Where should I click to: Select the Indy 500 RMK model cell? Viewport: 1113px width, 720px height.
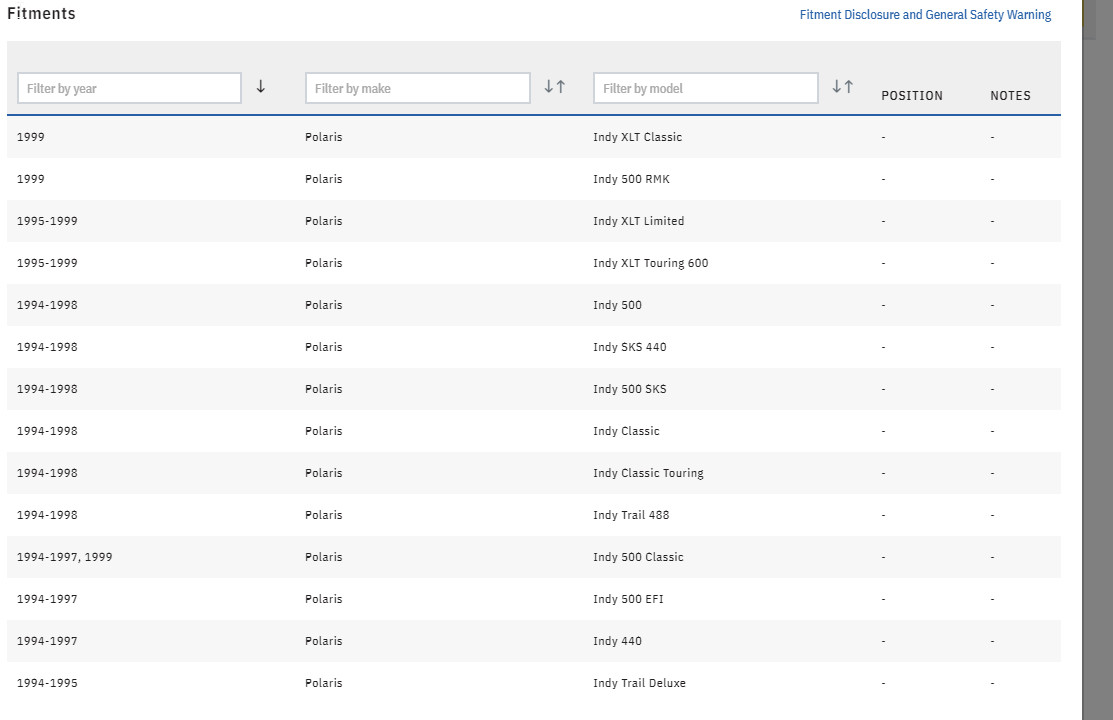click(631, 179)
